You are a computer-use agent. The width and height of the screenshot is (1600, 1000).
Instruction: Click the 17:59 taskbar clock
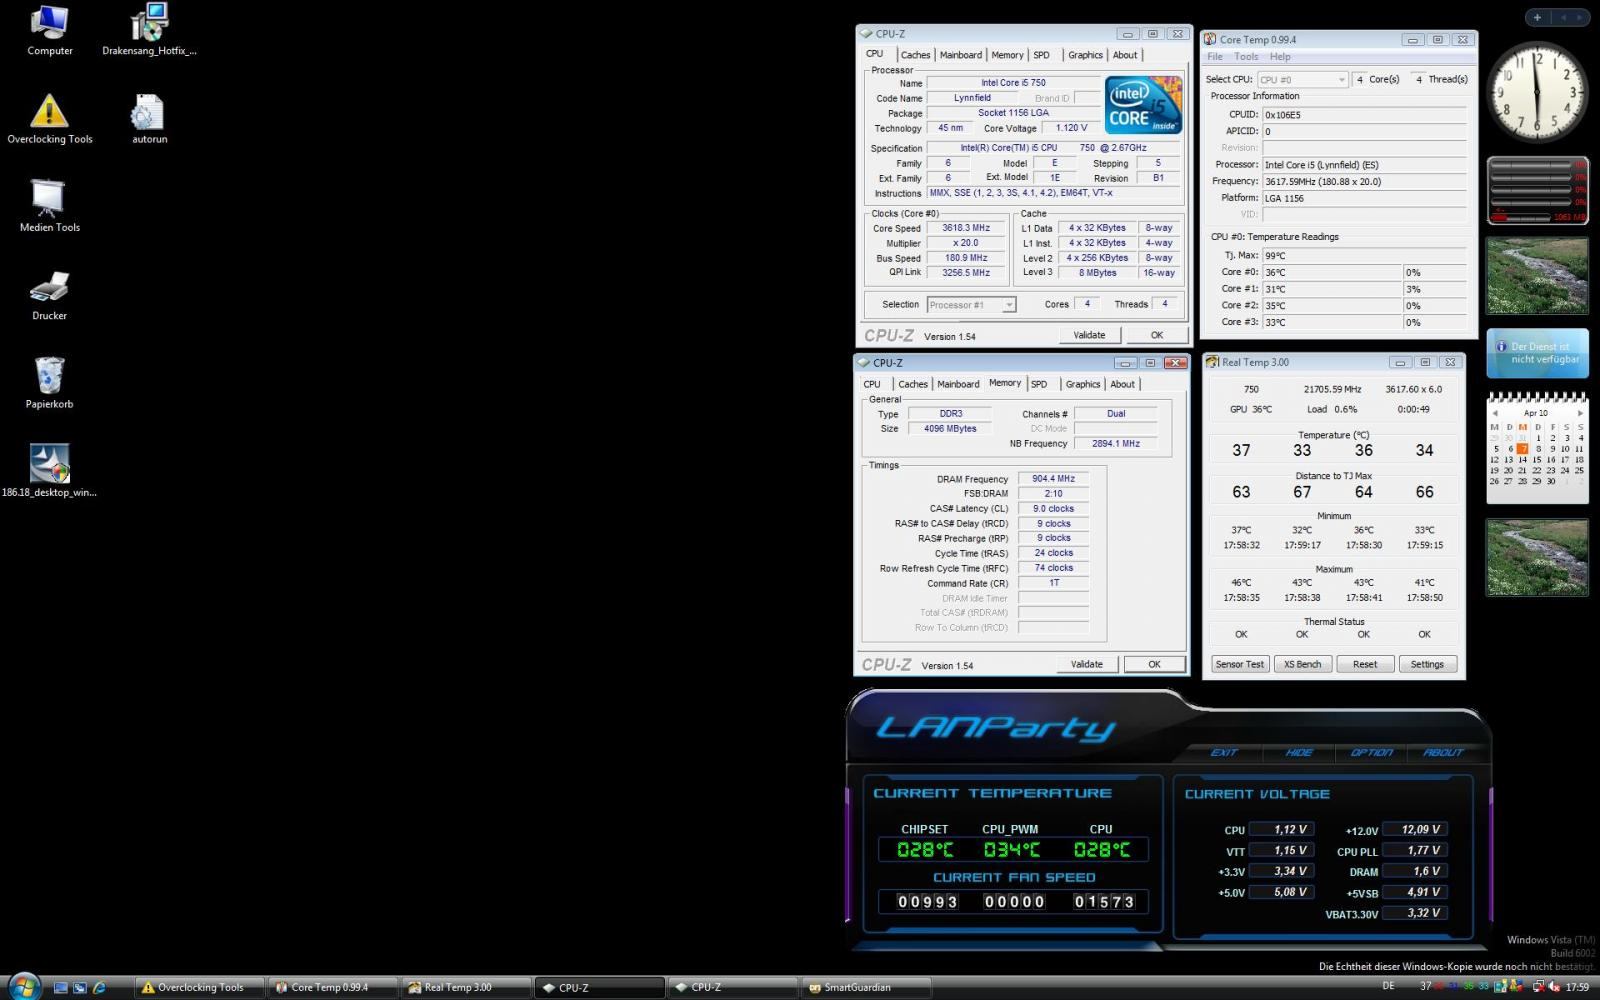tap(1577, 987)
